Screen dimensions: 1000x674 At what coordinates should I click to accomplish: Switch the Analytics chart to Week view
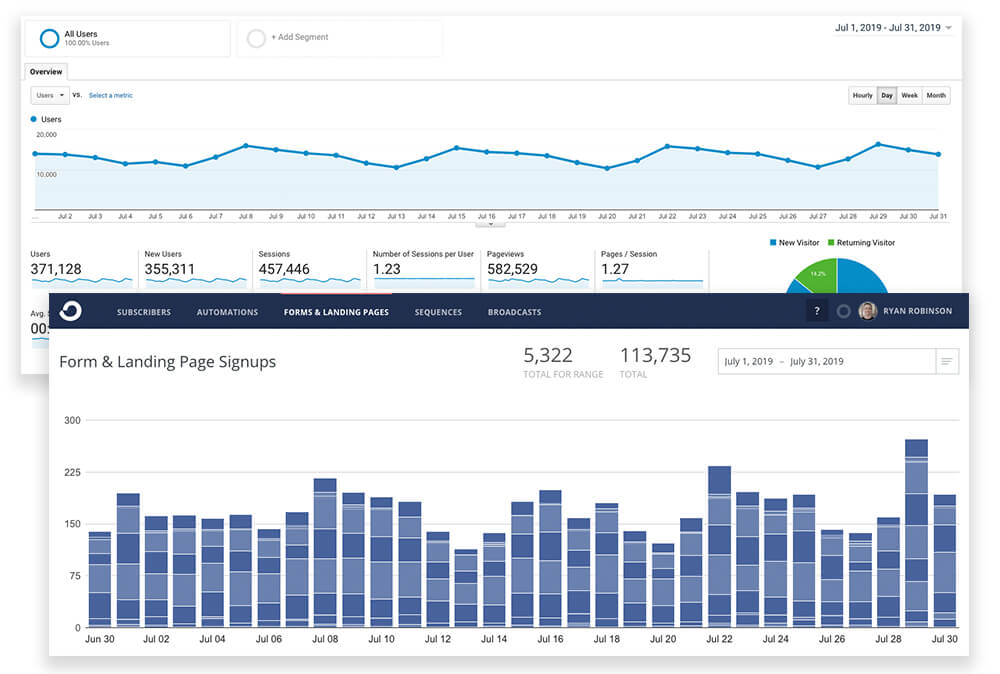[910, 95]
